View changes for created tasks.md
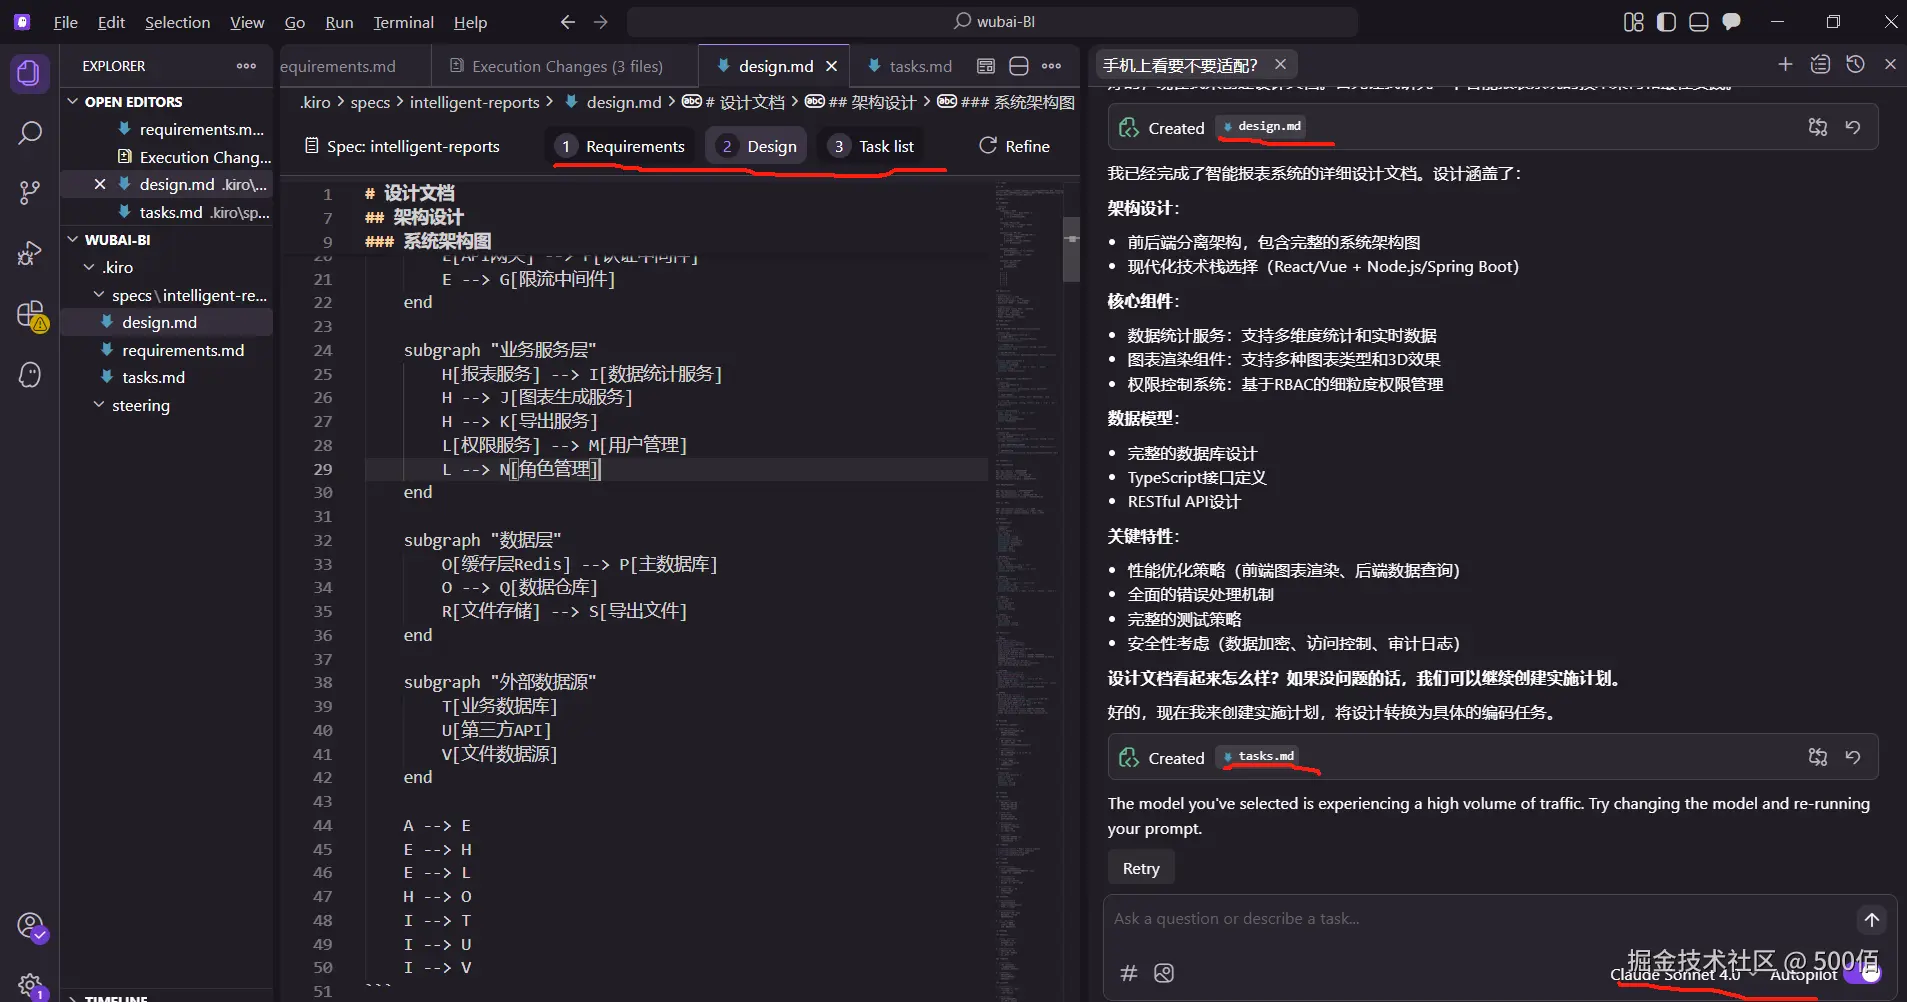This screenshot has width=1907, height=1002. coord(1818,757)
